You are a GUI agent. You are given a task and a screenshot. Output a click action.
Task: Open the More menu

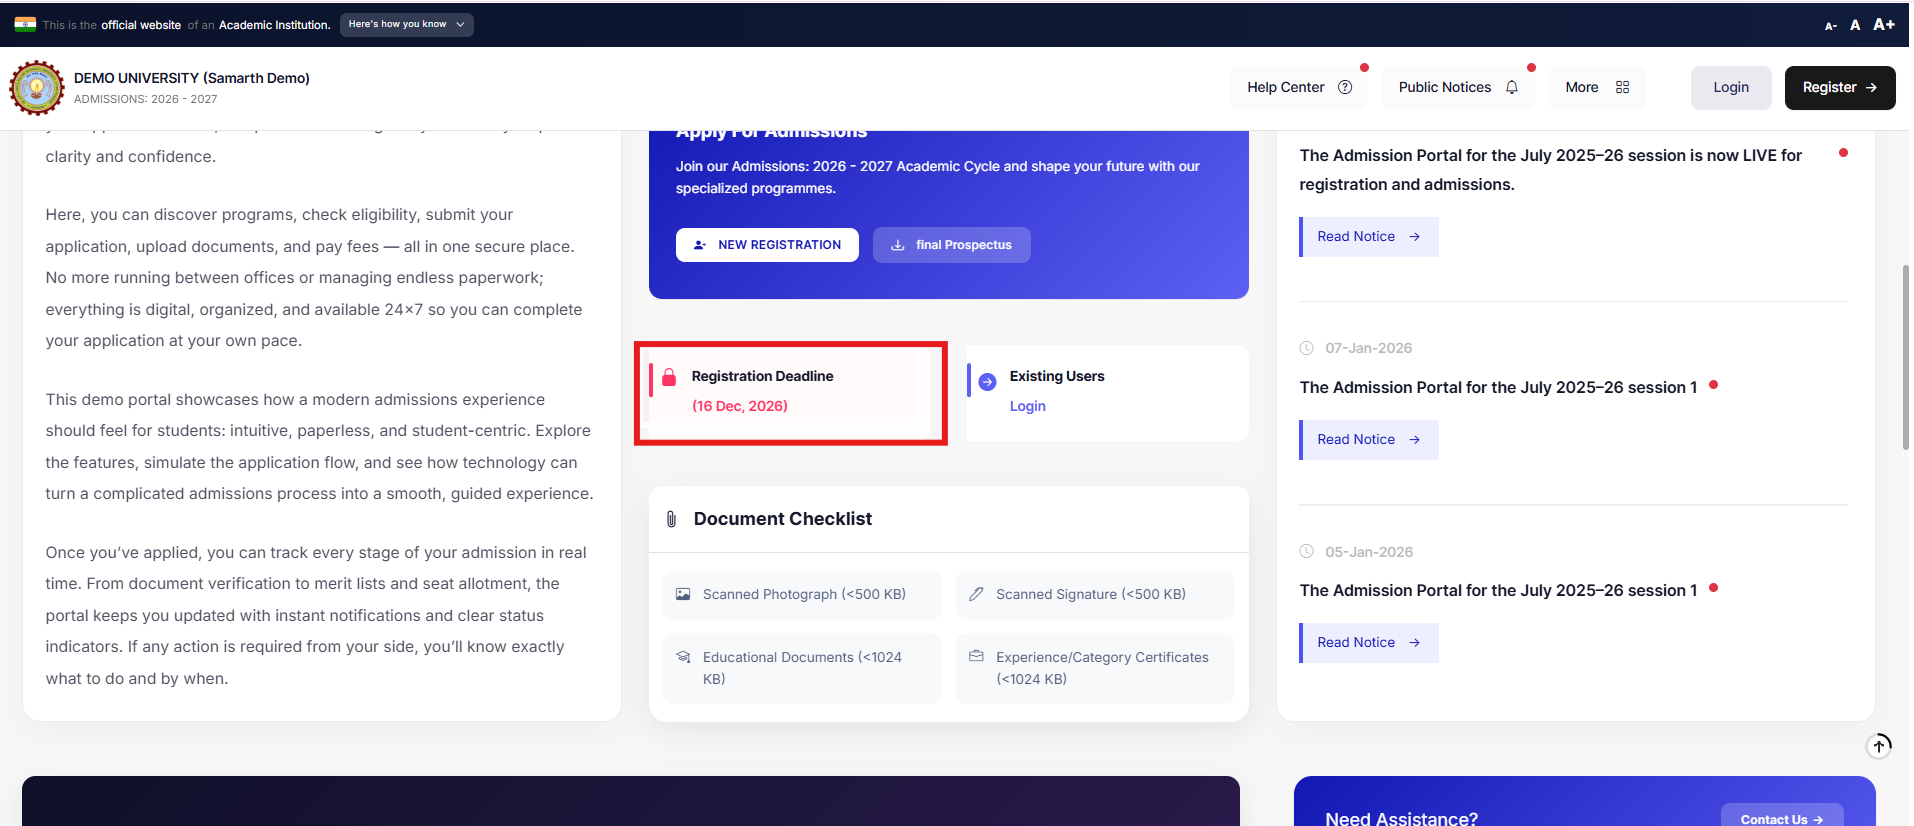tap(1596, 88)
